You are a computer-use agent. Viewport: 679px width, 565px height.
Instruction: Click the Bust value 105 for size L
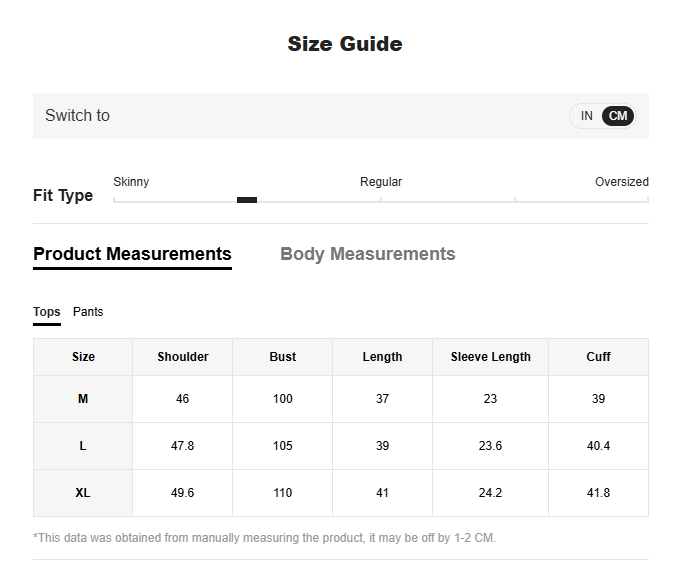tap(283, 446)
